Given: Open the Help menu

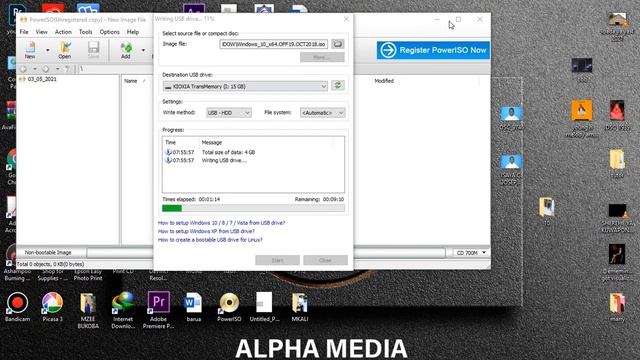Looking at the screenshot, I should [x=133, y=32].
